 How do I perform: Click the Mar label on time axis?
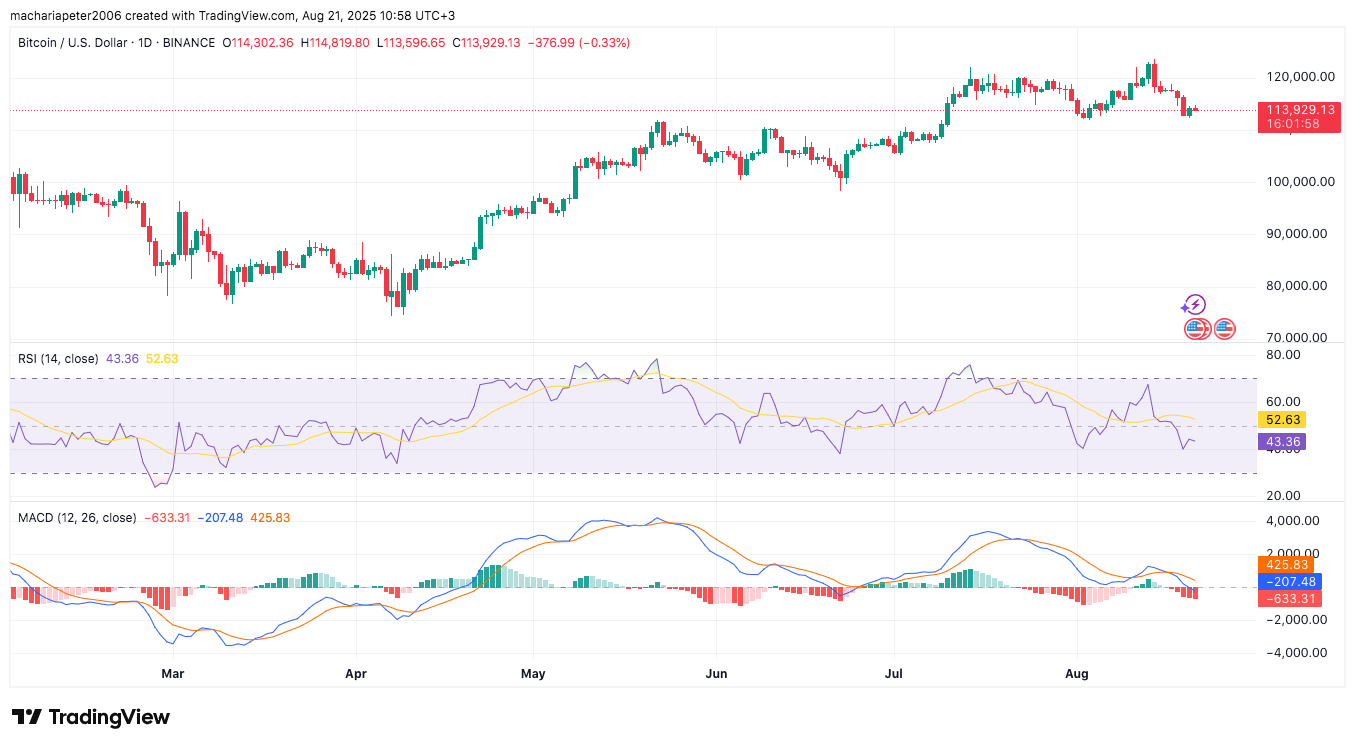pyautogui.click(x=173, y=674)
